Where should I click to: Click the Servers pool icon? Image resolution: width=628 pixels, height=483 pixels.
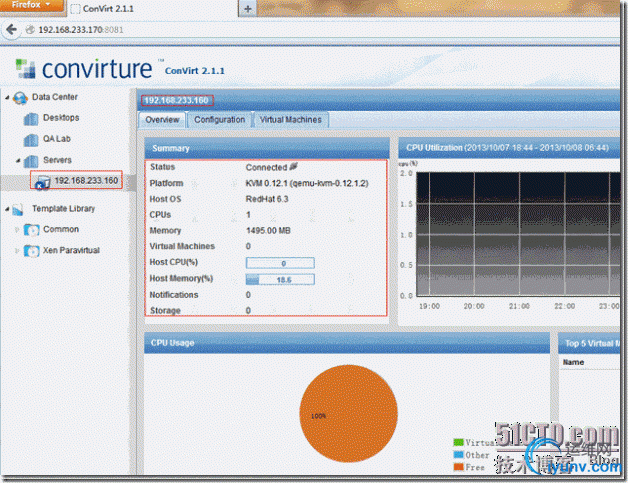coord(31,160)
